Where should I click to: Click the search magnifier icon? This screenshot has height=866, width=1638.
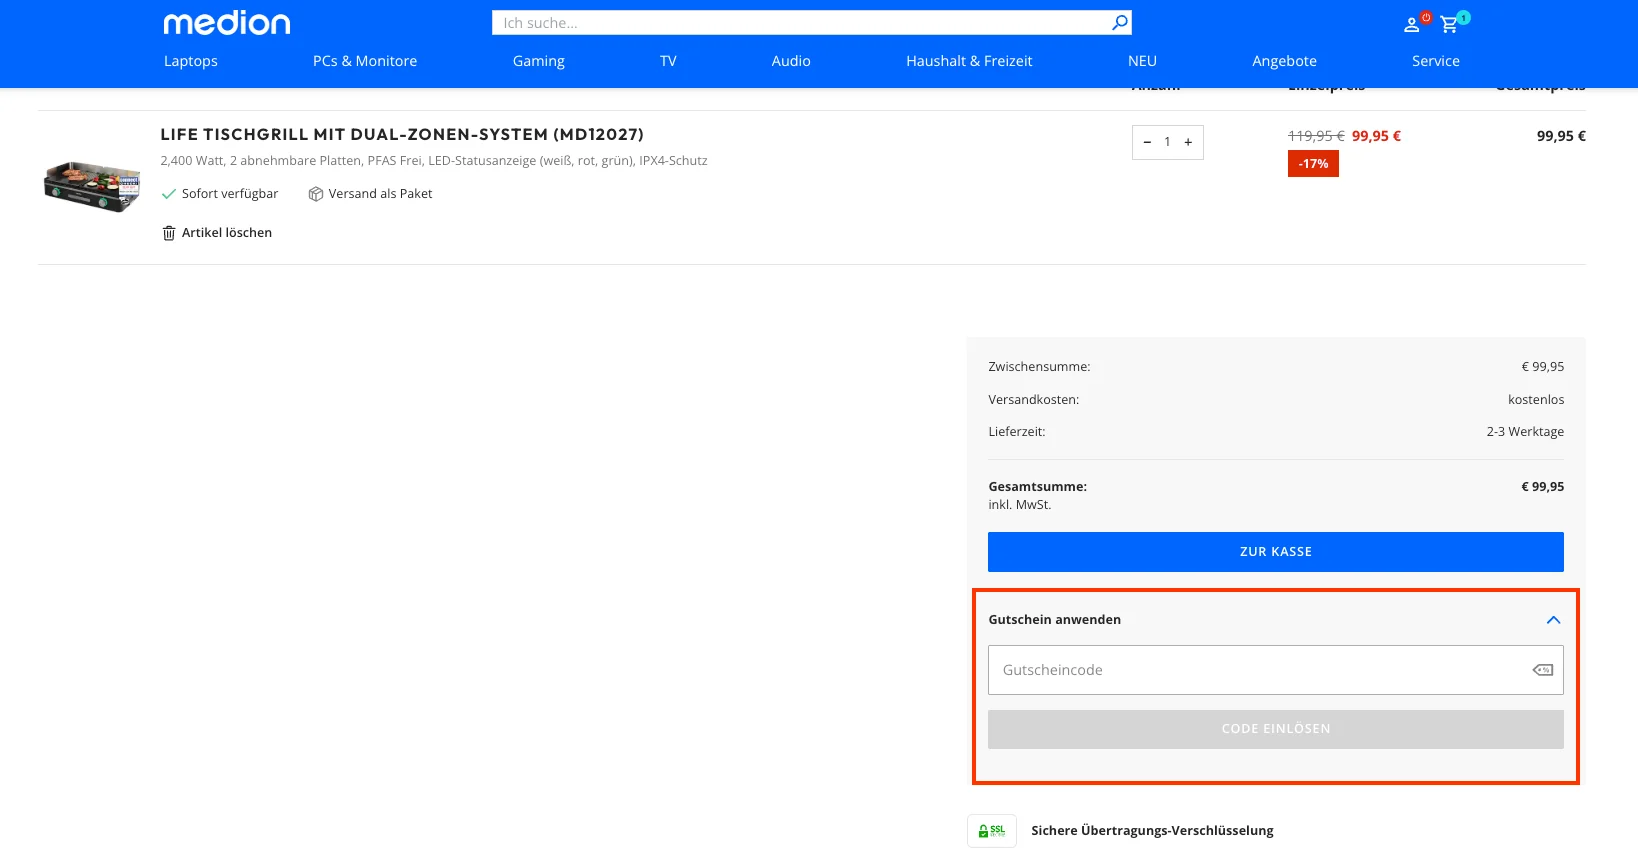[1120, 22]
